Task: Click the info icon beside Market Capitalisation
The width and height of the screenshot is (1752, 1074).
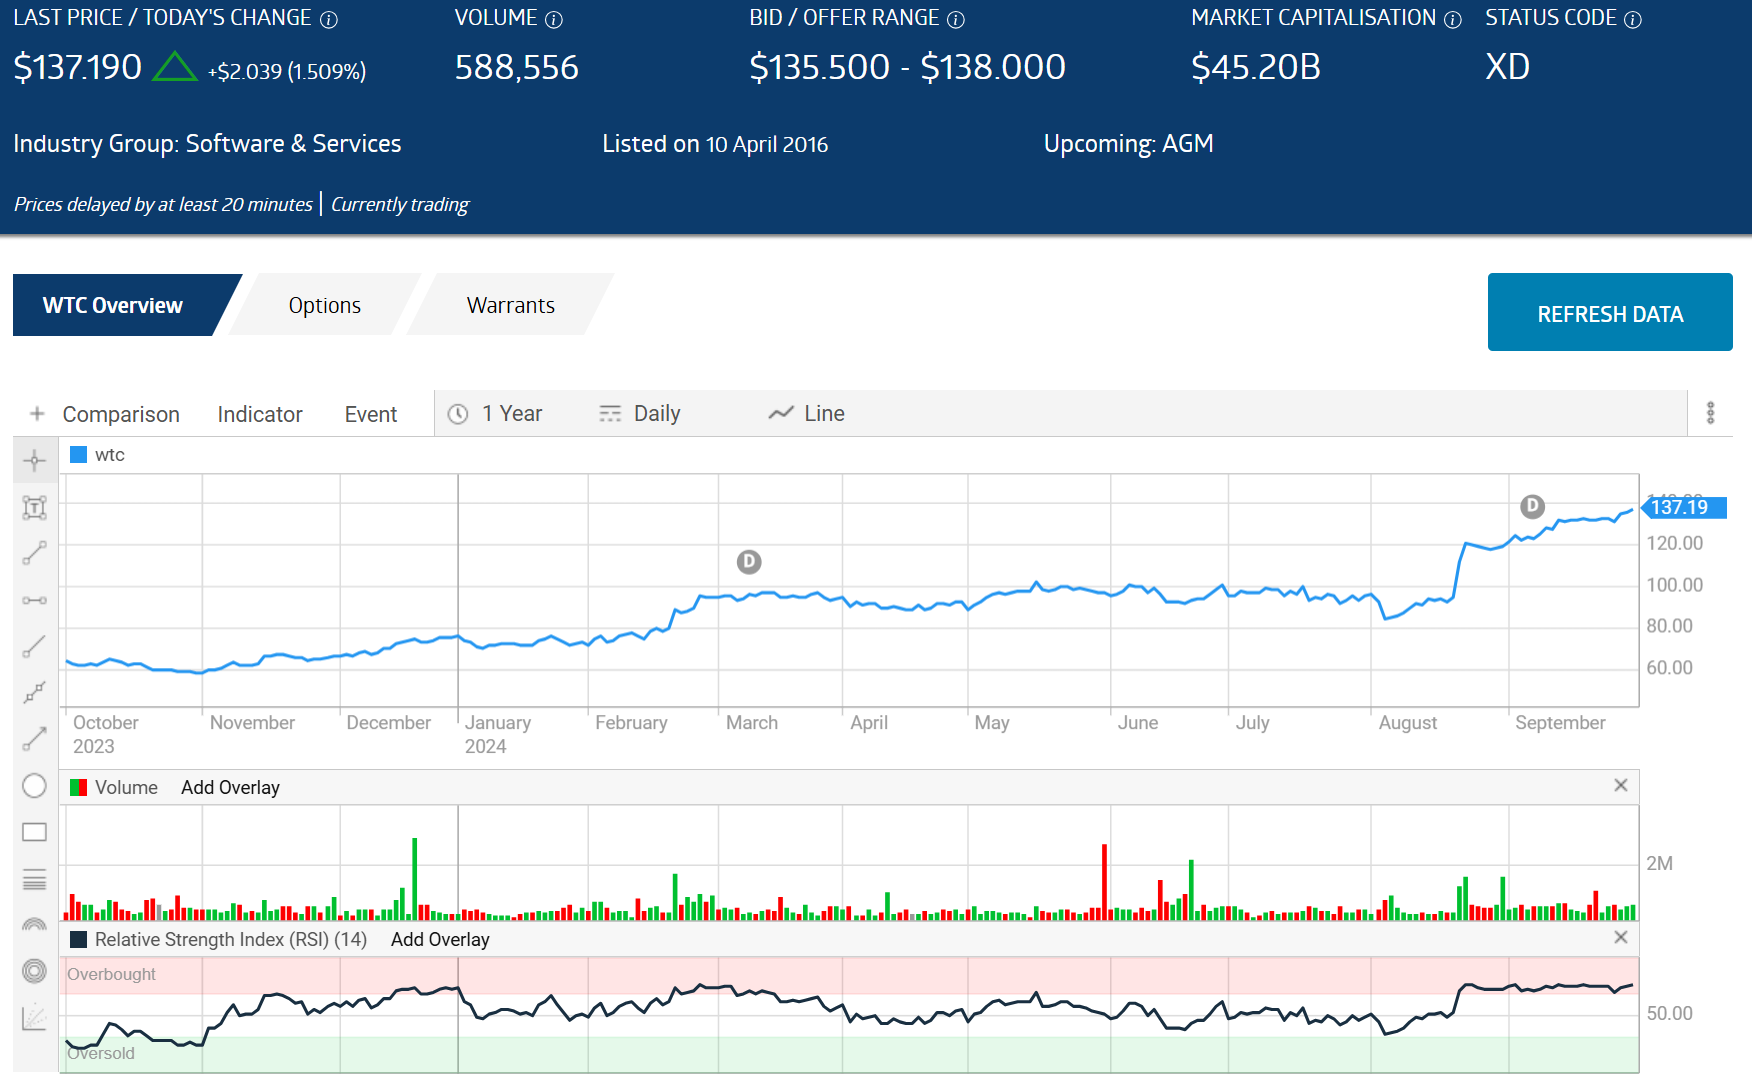Action: pyautogui.click(x=1453, y=19)
